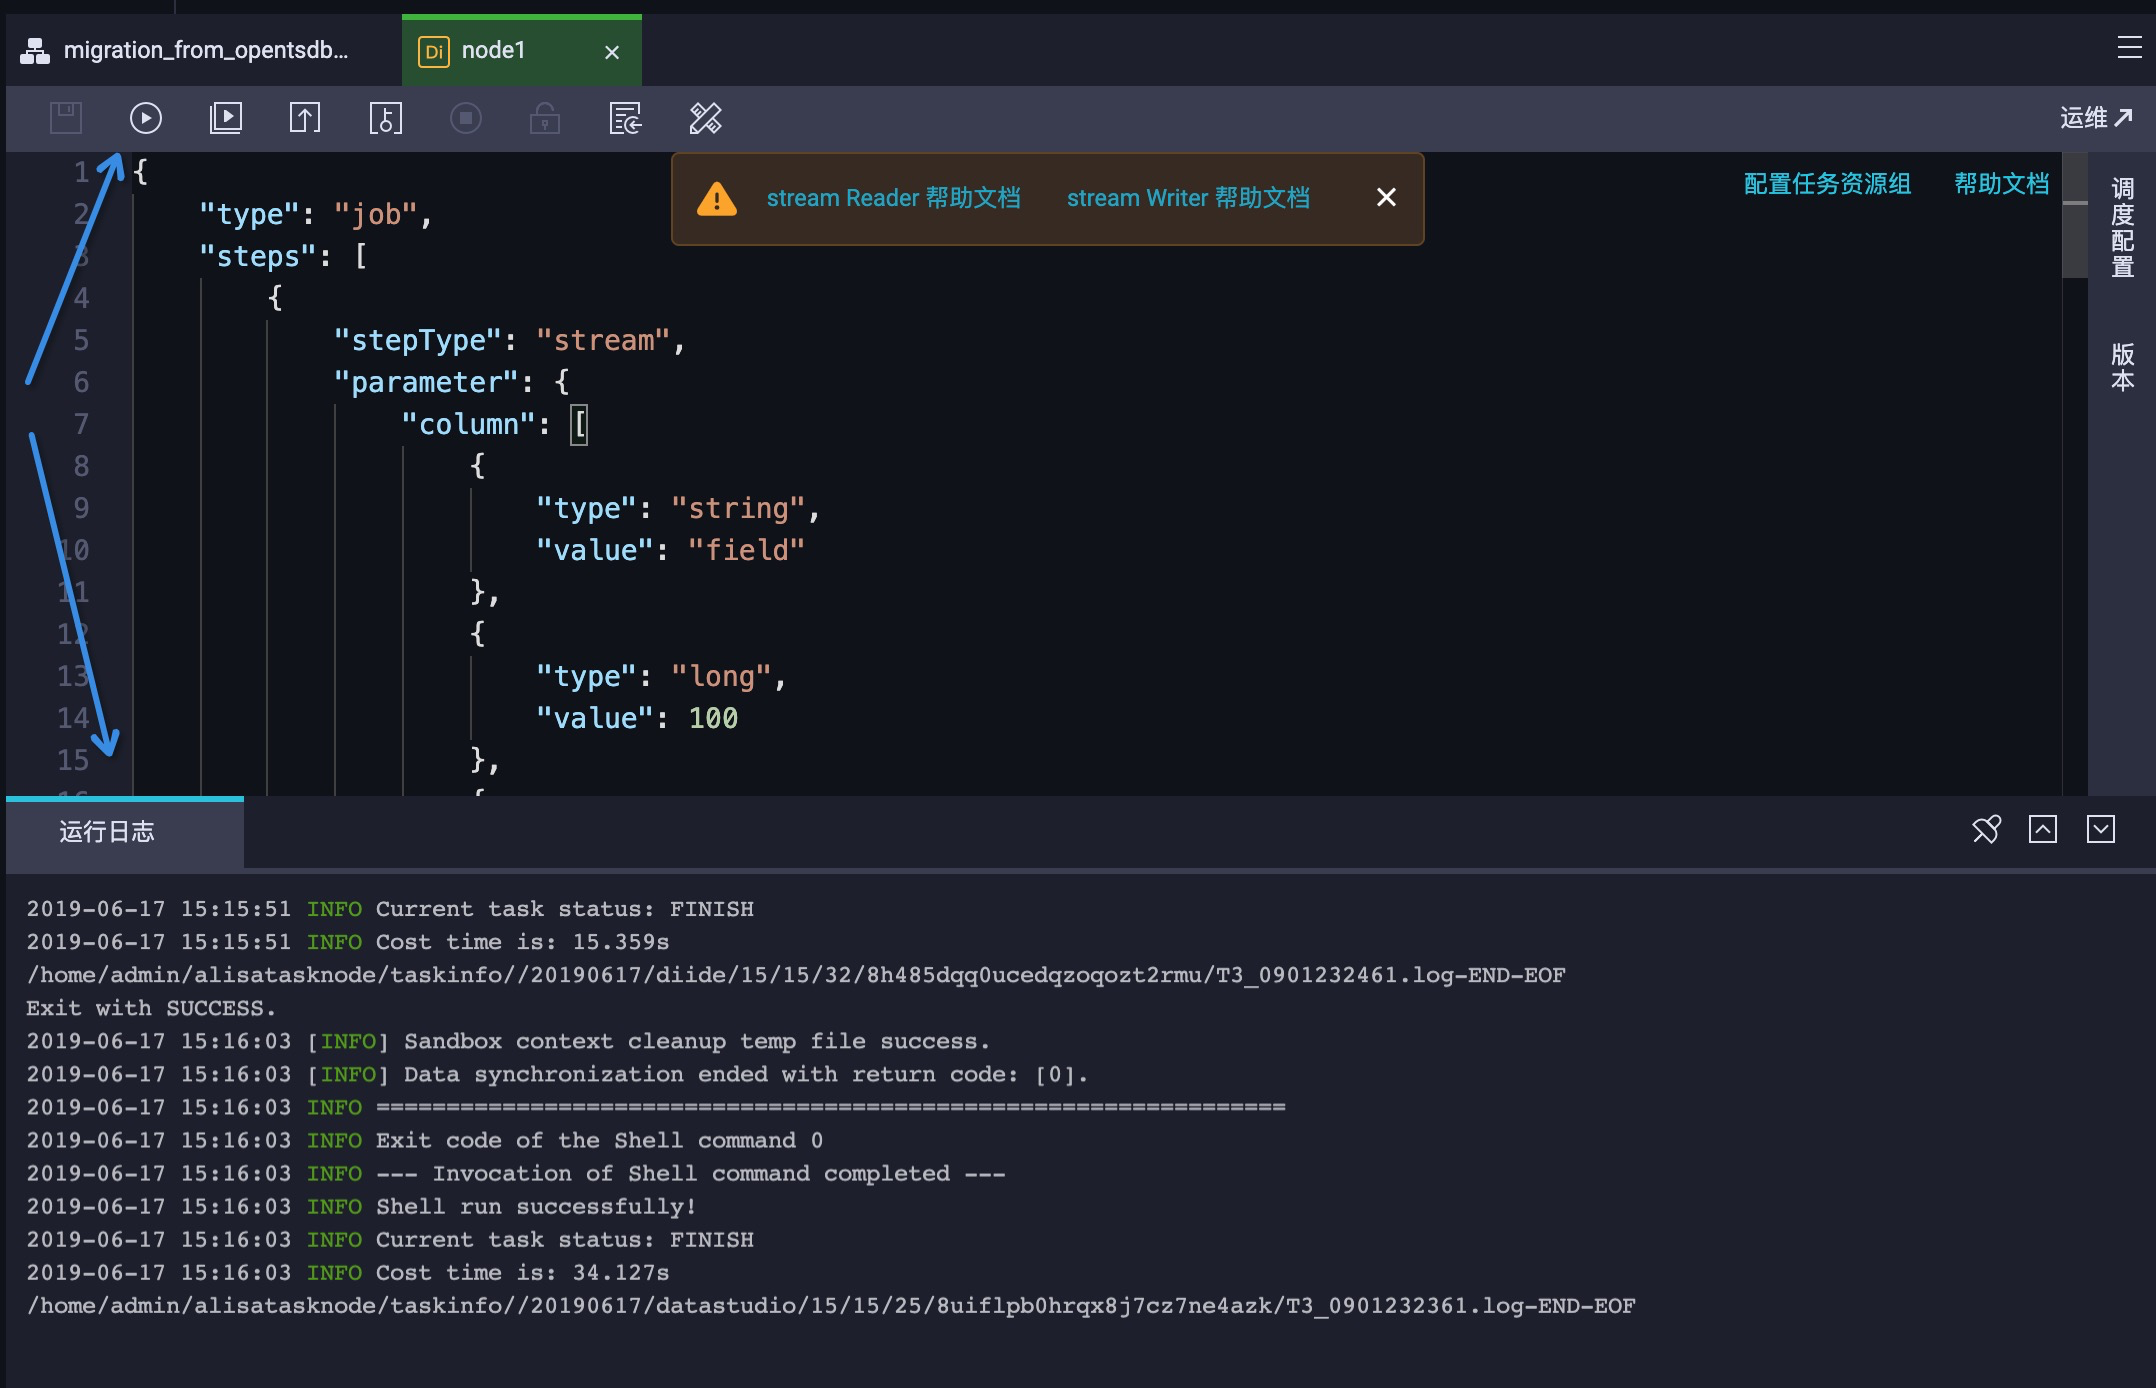The image size is (2156, 1388).
Task: Click the import template script icon
Action: (626, 118)
